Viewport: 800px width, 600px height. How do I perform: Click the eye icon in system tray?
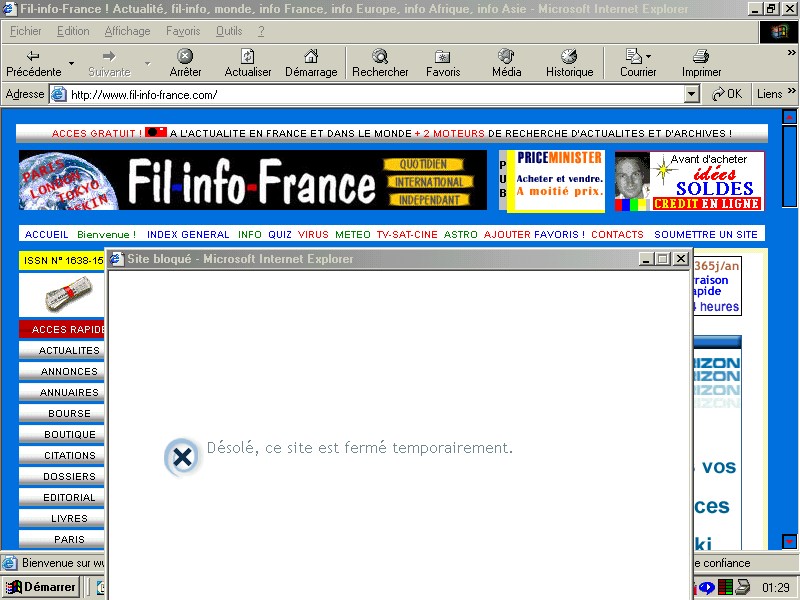point(707,588)
